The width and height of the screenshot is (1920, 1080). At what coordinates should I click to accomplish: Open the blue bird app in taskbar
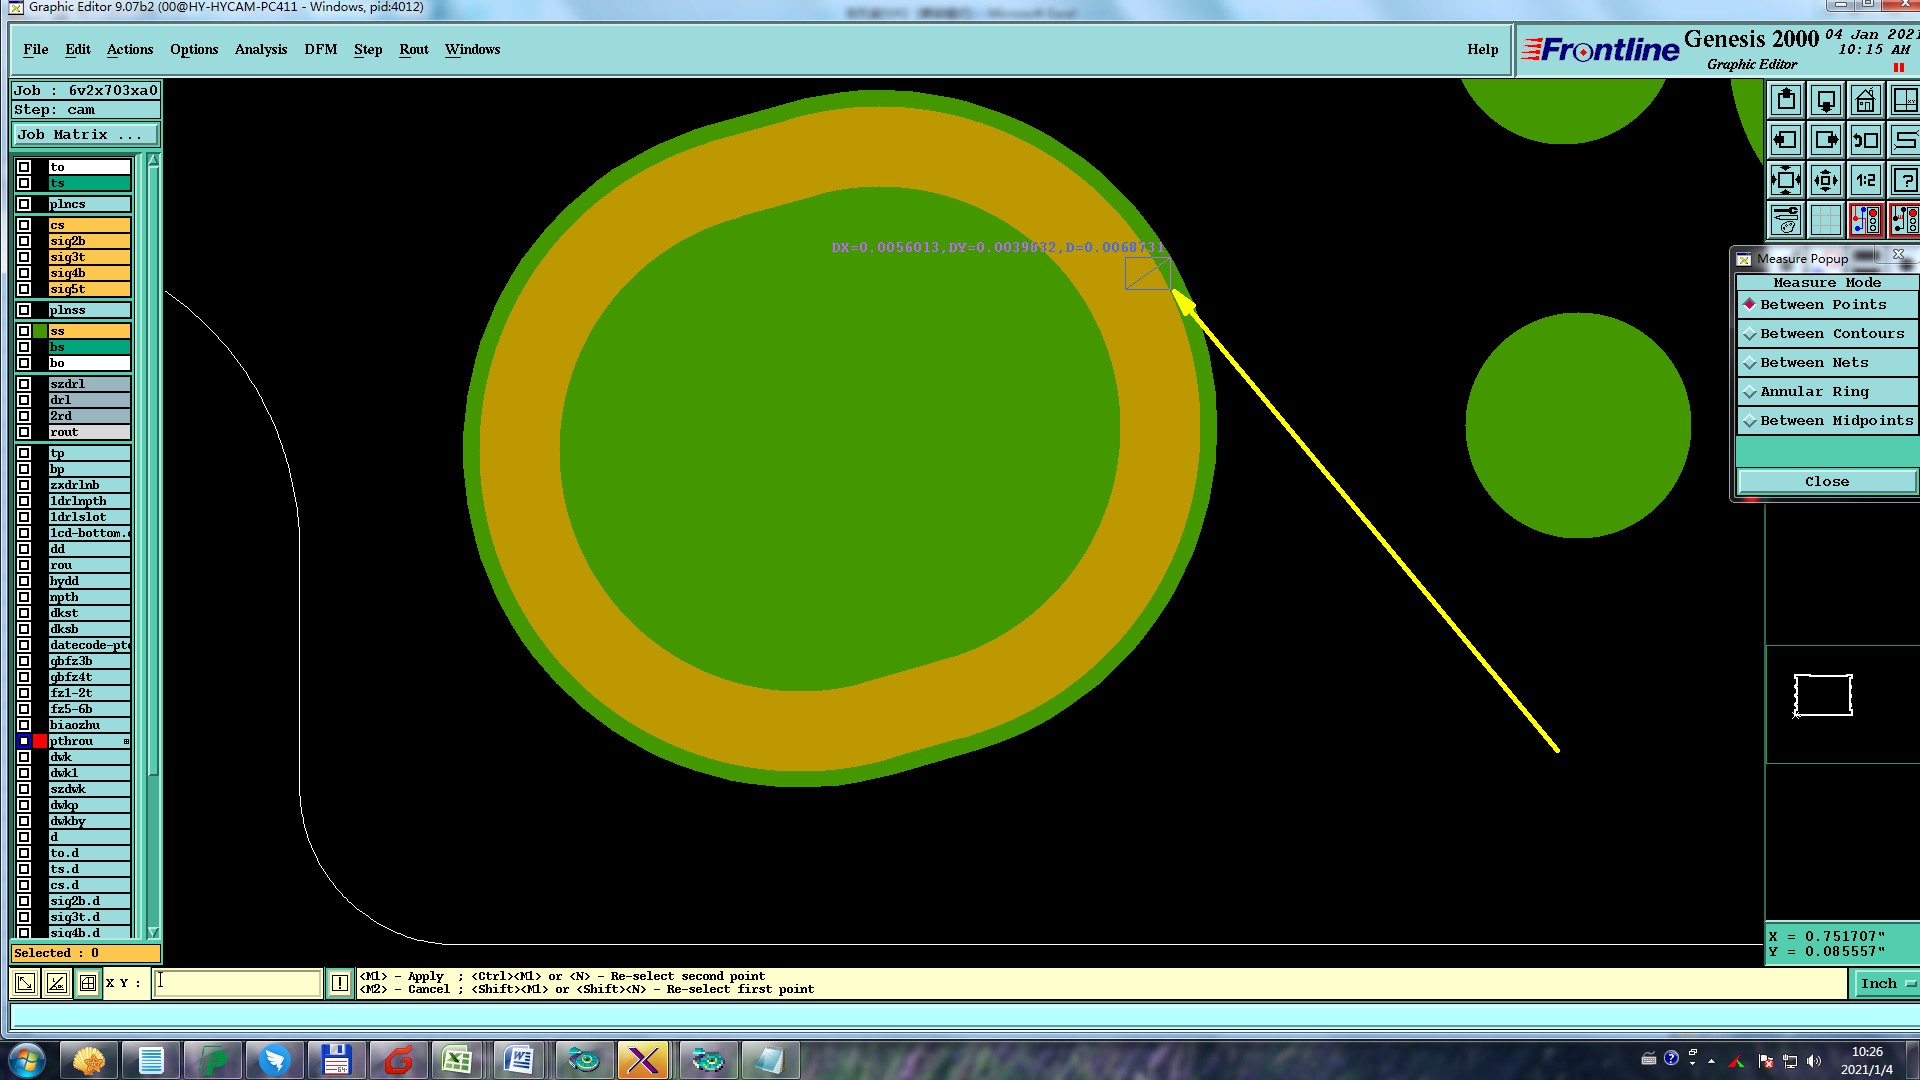[274, 1060]
